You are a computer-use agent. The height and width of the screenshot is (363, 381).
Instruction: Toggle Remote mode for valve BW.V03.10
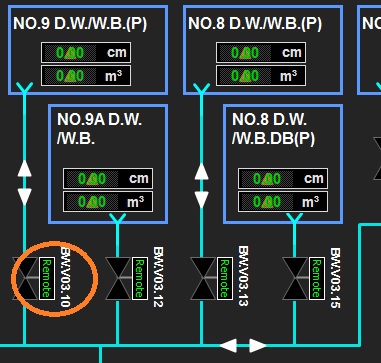[47, 278]
